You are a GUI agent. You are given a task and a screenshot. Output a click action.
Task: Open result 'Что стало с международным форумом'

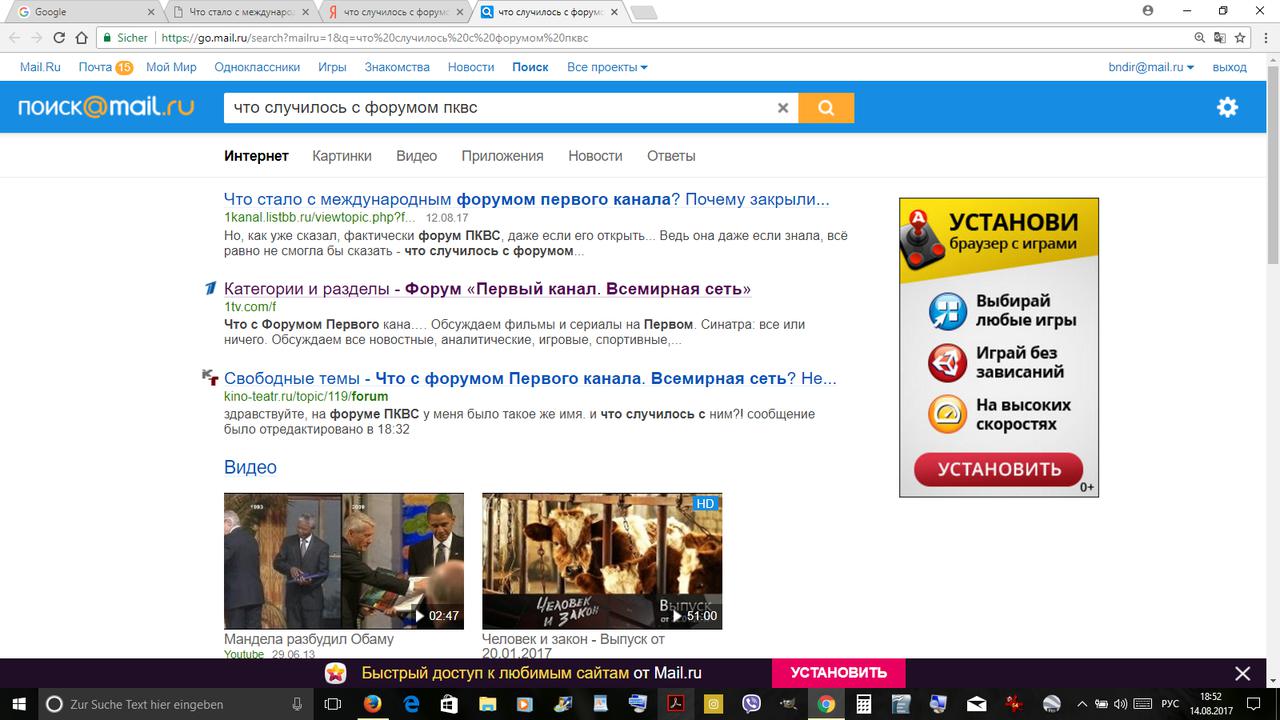tap(527, 199)
